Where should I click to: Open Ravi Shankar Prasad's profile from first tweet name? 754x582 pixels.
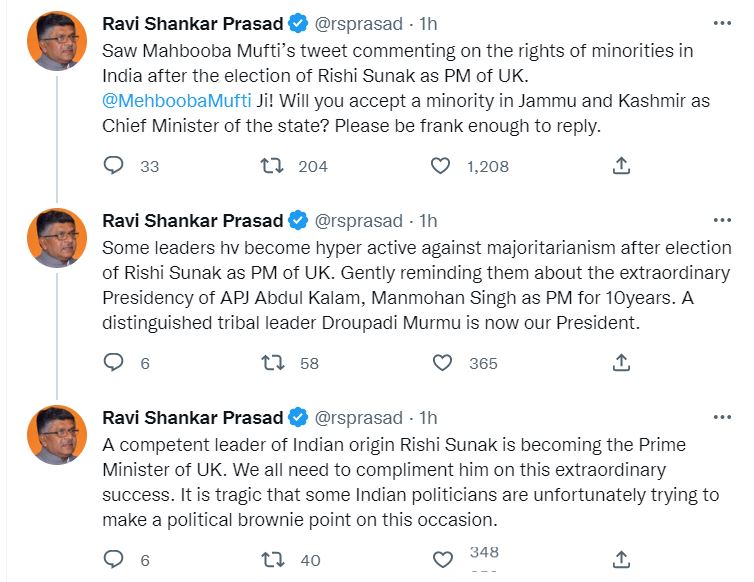click(x=193, y=22)
